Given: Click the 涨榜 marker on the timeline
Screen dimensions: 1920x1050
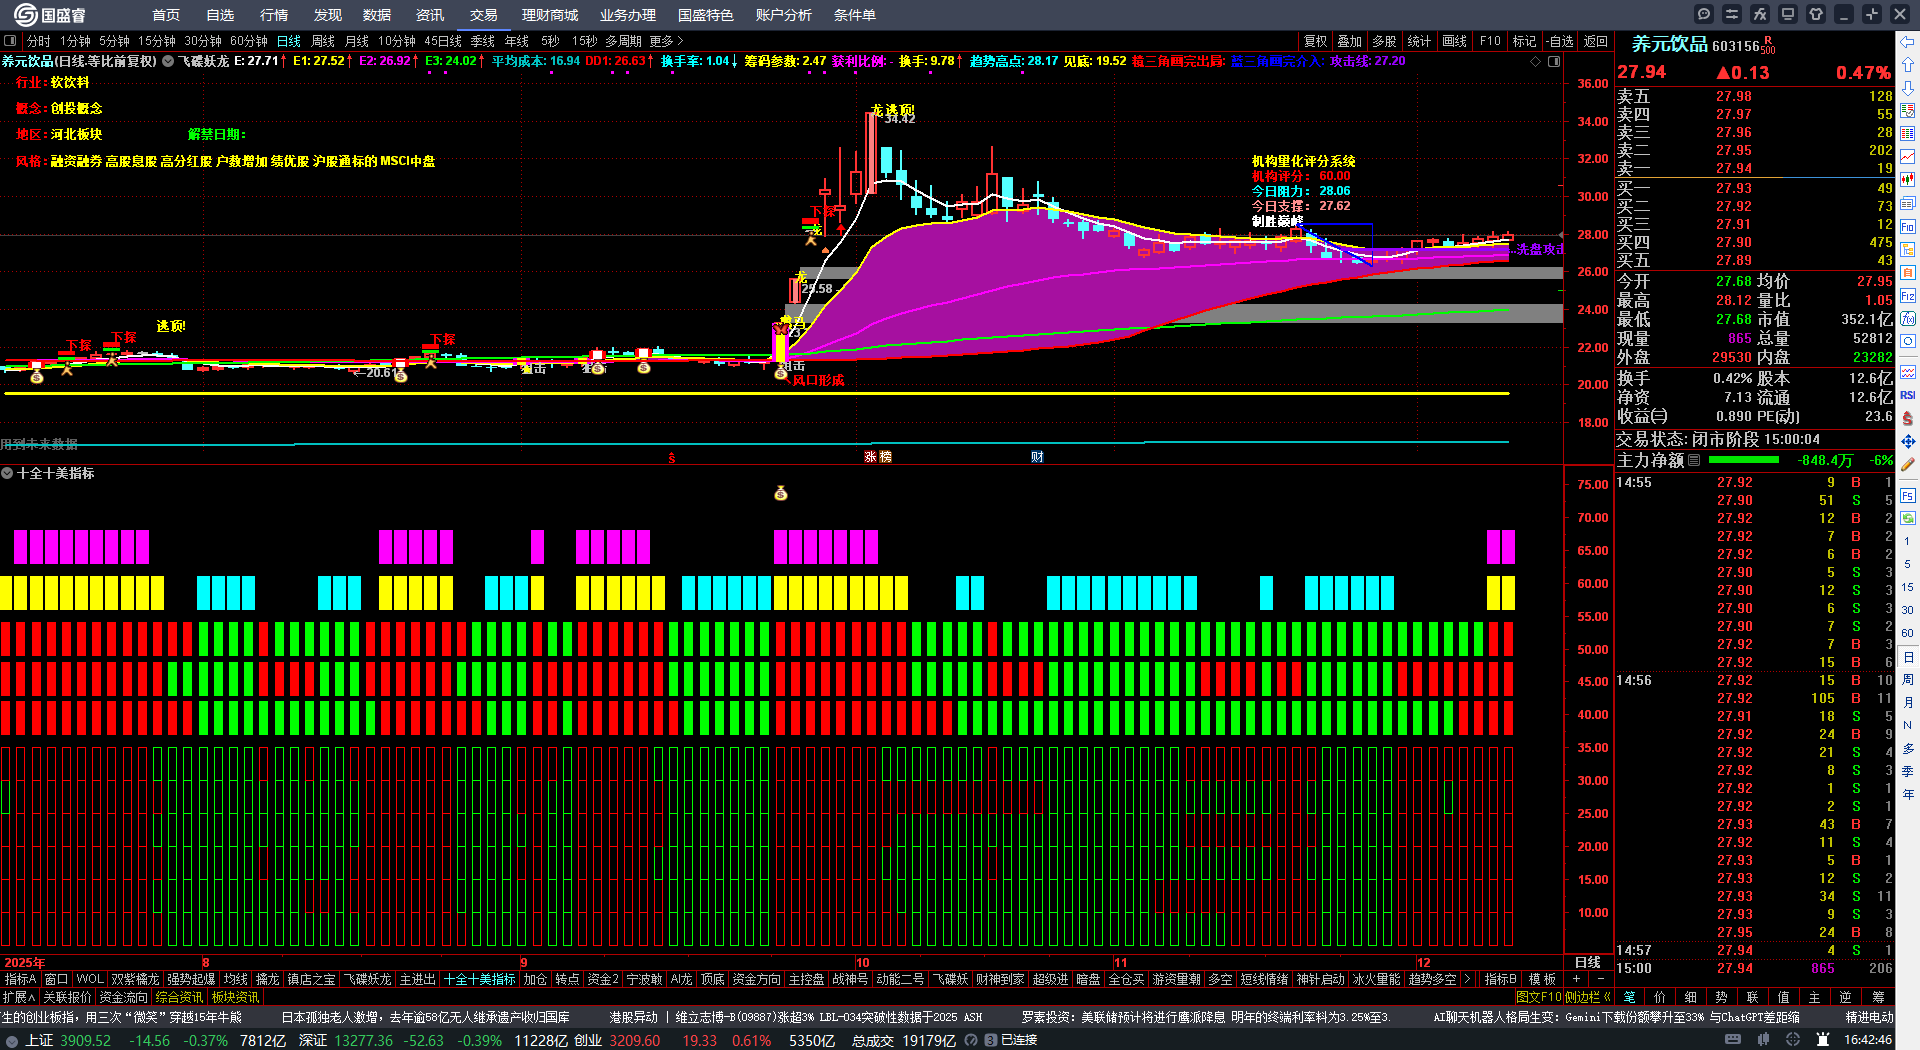Looking at the screenshot, I should click(x=878, y=457).
